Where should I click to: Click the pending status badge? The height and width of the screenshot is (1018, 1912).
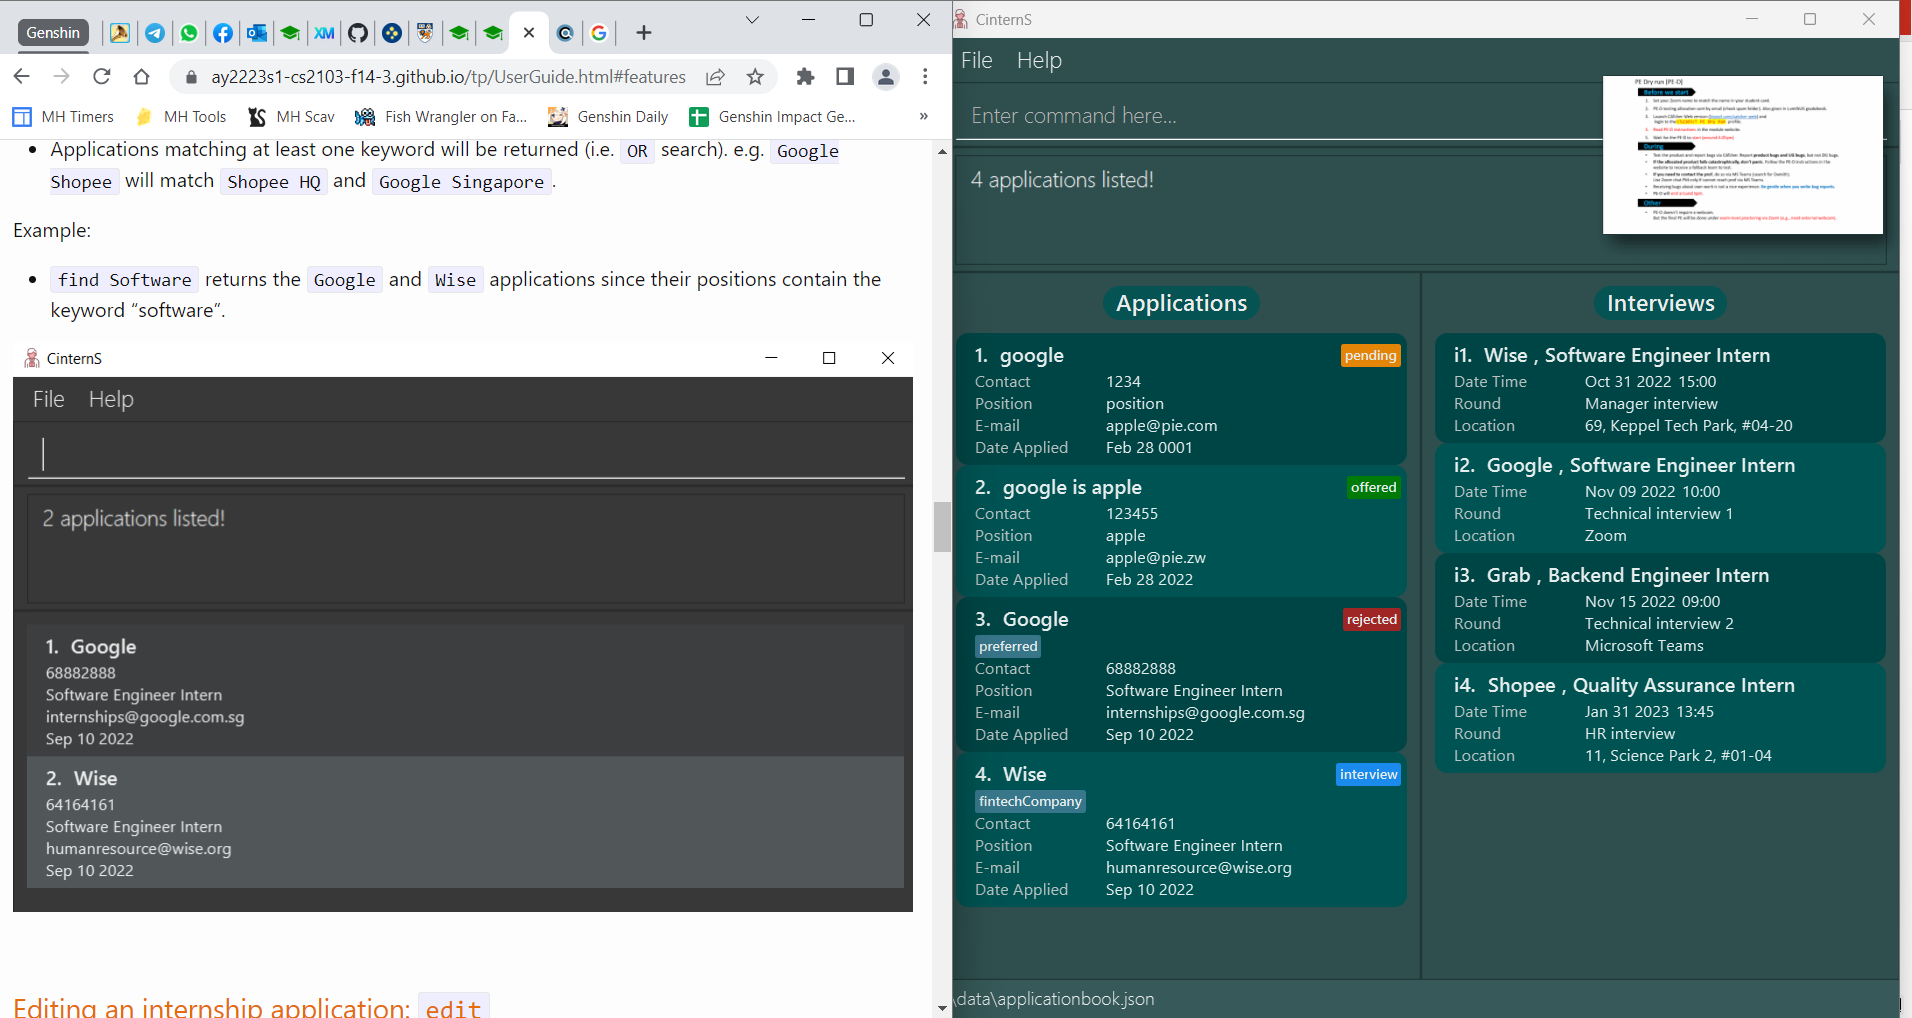1370,356
